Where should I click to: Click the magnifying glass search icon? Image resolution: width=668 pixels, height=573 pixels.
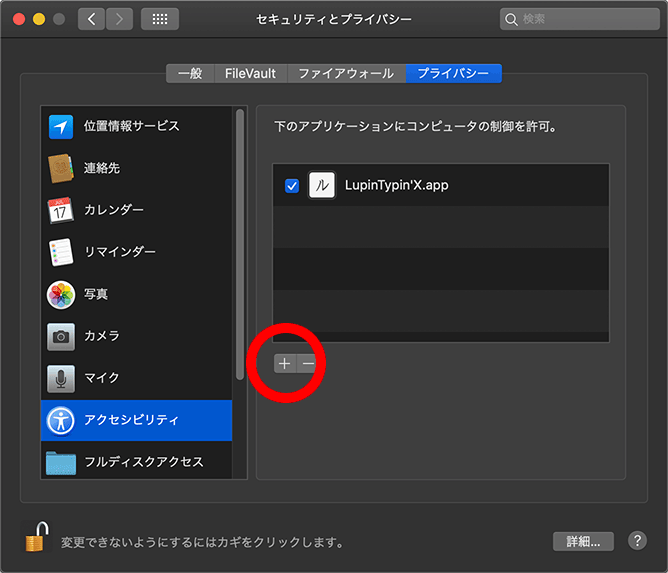[x=511, y=20]
